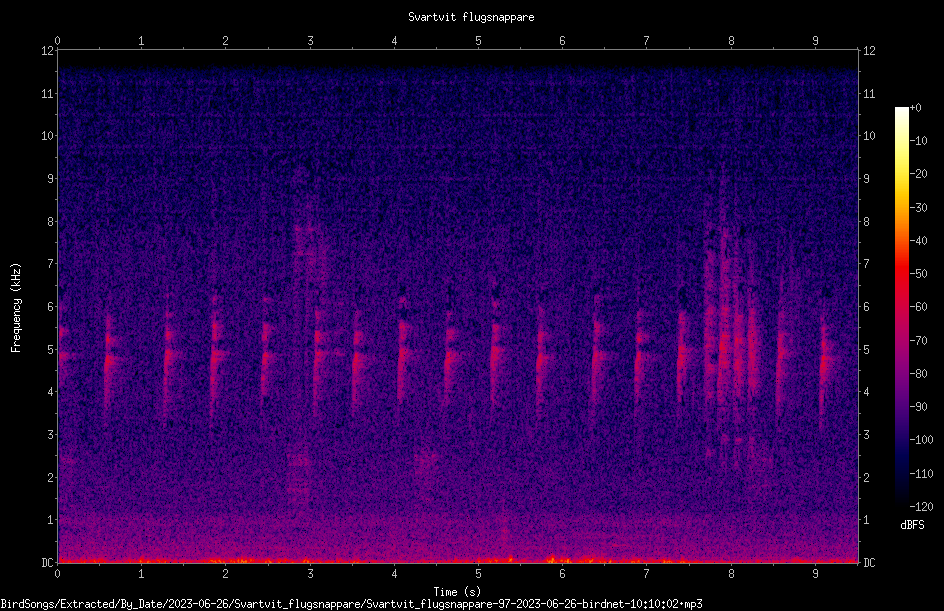Click the "DC" label on the right frequency axis
This screenshot has height=611, width=944.
click(869, 562)
